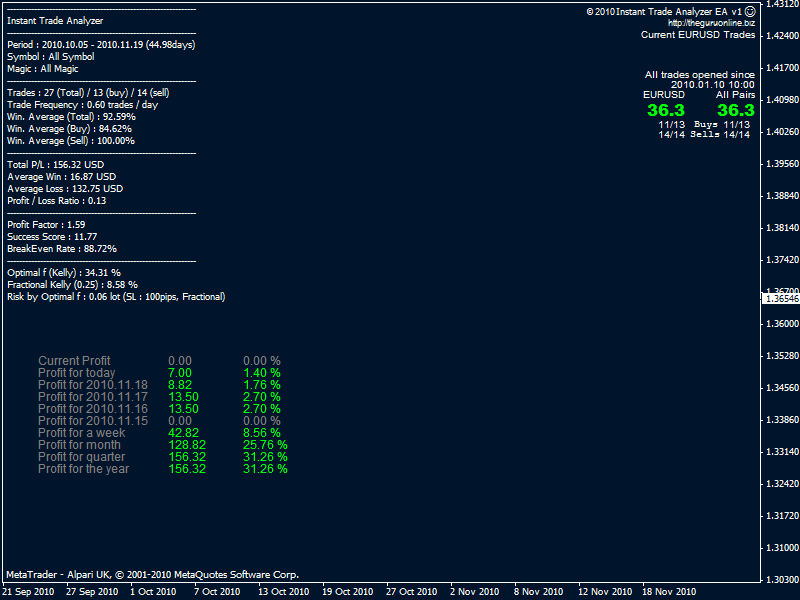Click the green EURUSD 36.3 value
Screen dimensions: 800x600
click(x=665, y=110)
